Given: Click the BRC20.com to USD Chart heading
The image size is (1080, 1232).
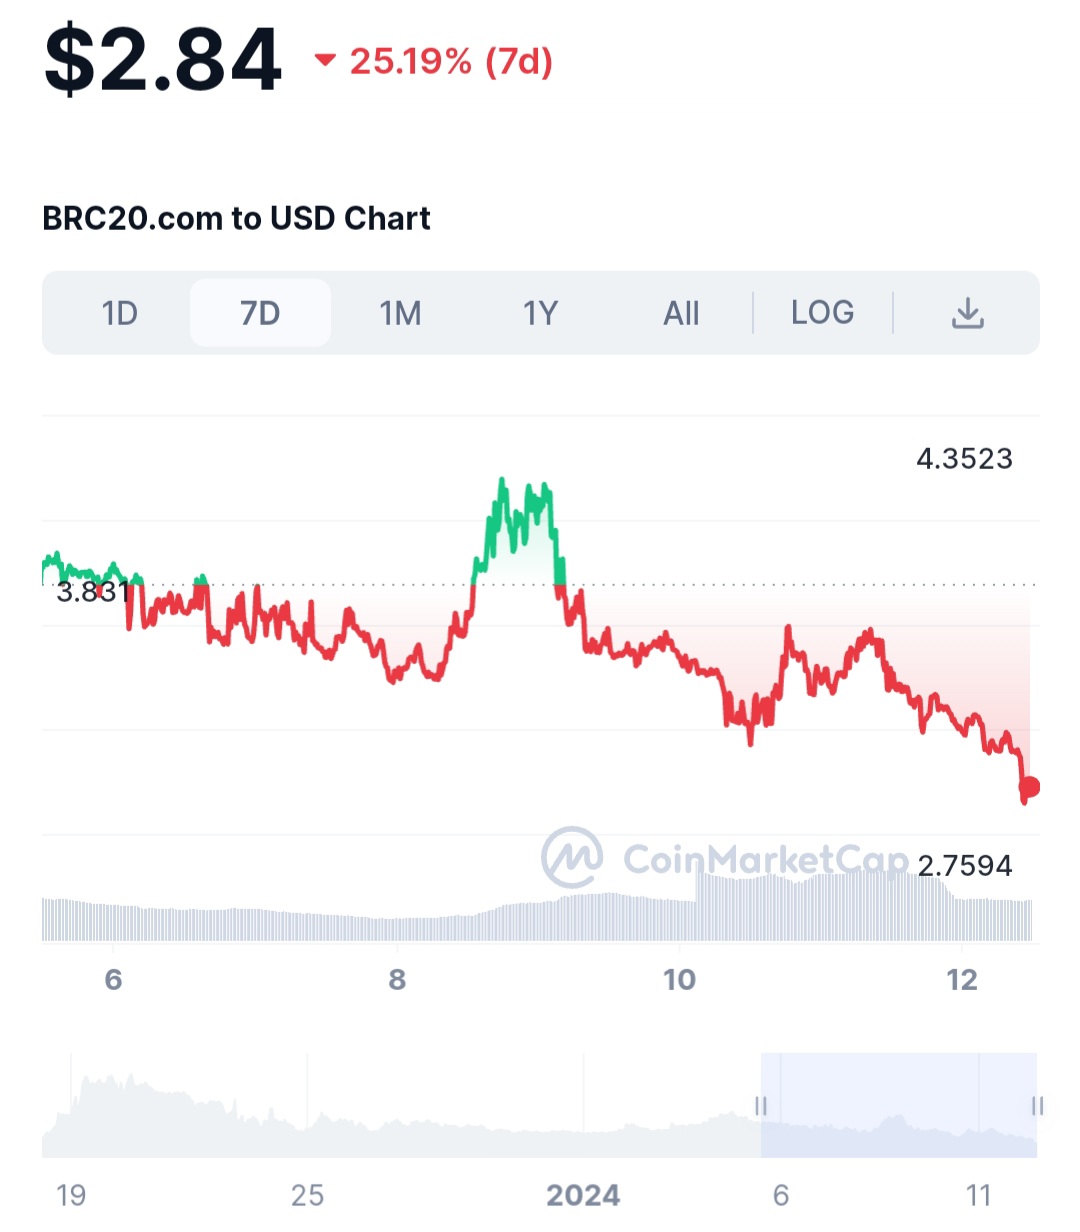Looking at the screenshot, I should (236, 218).
